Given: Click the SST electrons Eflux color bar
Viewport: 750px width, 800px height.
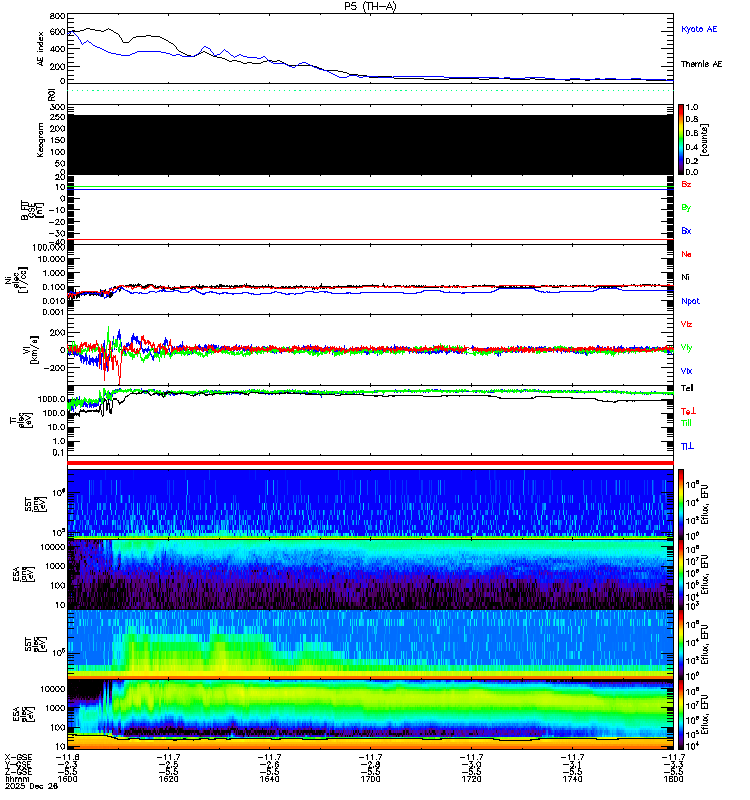Looking at the screenshot, I should pyautogui.click(x=681, y=644).
